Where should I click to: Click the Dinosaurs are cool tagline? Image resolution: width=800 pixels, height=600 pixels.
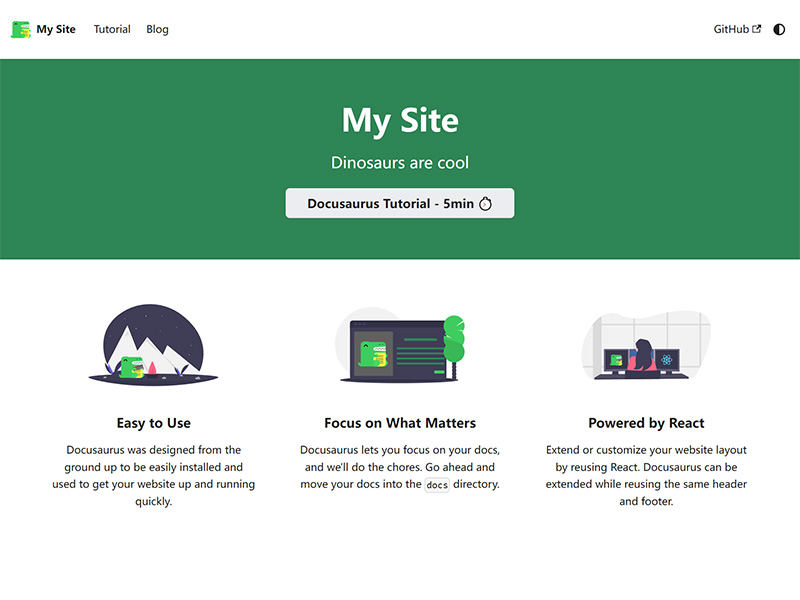[400, 162]
